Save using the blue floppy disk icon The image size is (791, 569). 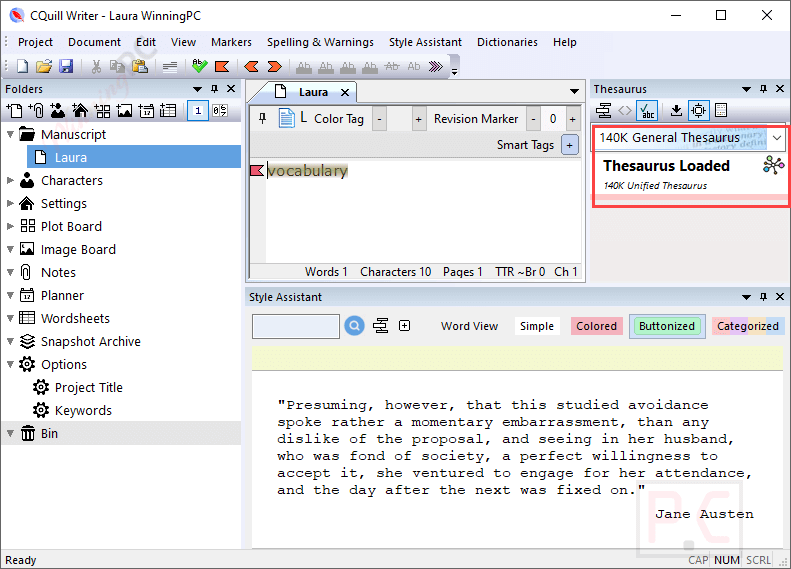66,66
